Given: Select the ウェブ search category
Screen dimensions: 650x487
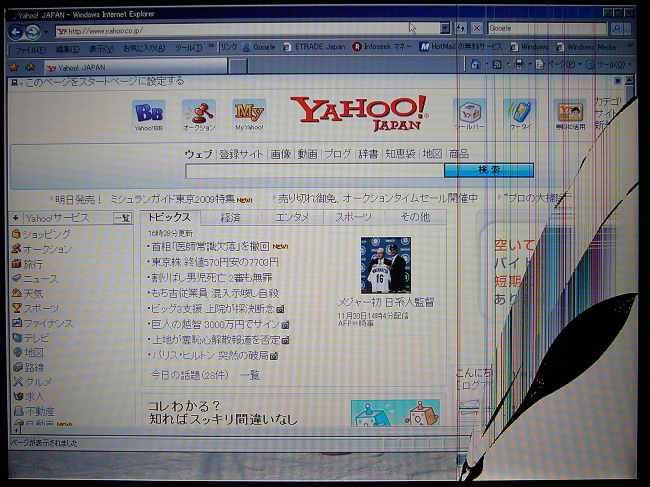Looking at the screenshot, I should 199,154.
